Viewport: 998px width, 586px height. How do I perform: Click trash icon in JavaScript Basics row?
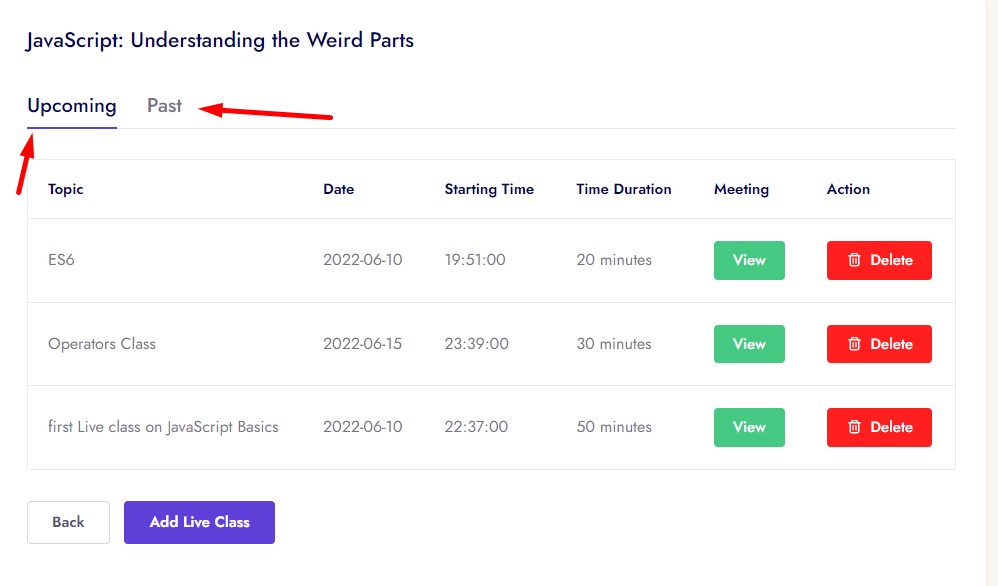pos(854,427)
